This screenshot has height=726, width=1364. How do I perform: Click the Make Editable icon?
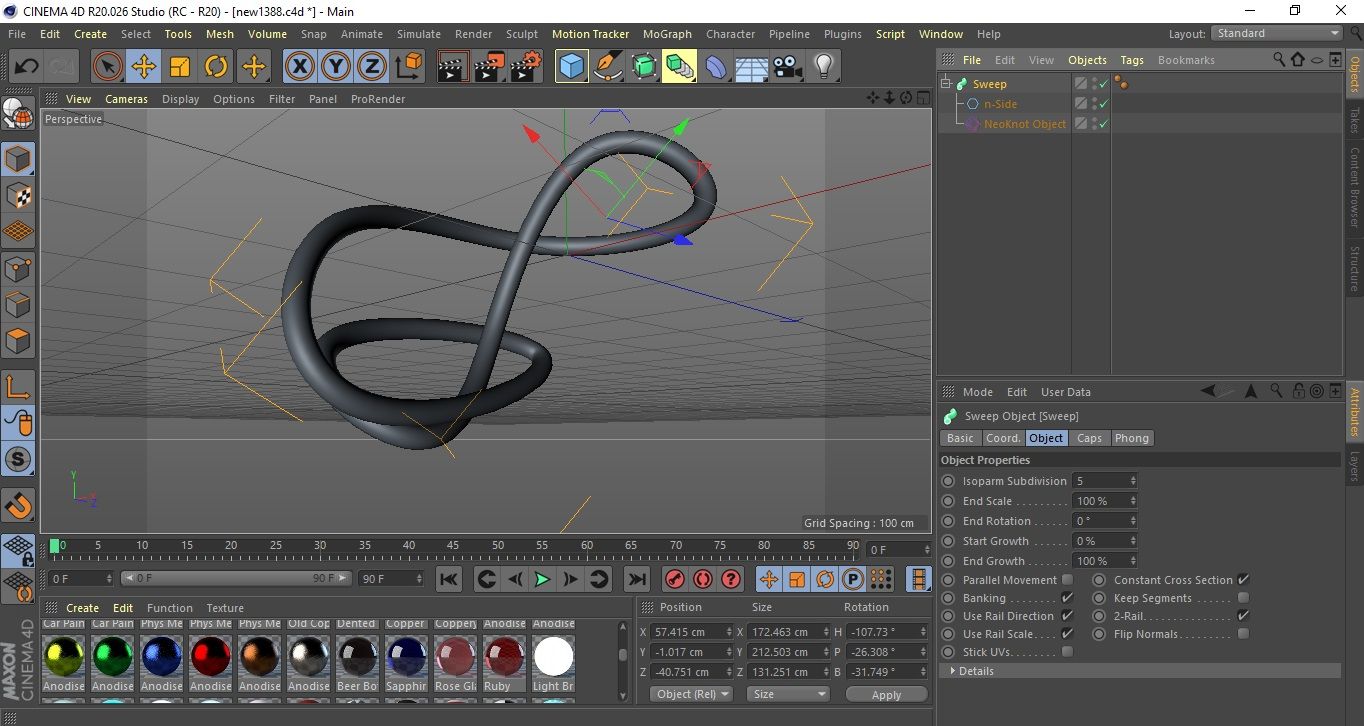coord(19,115)
